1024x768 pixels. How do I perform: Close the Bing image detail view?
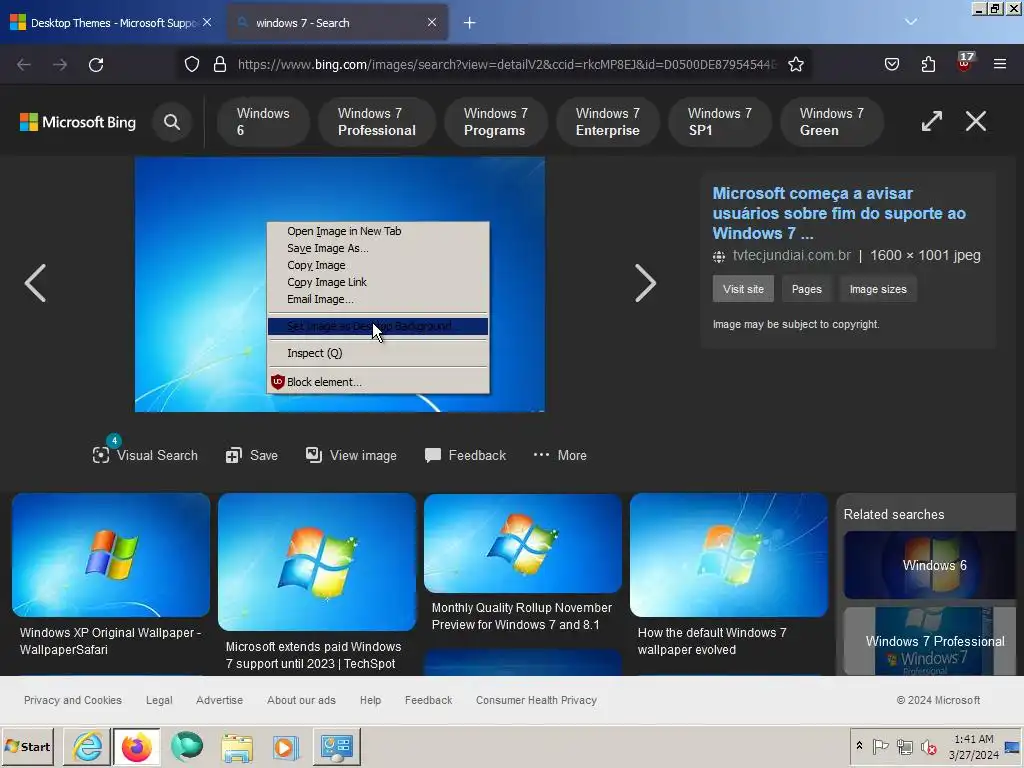[x=976, y=121]
